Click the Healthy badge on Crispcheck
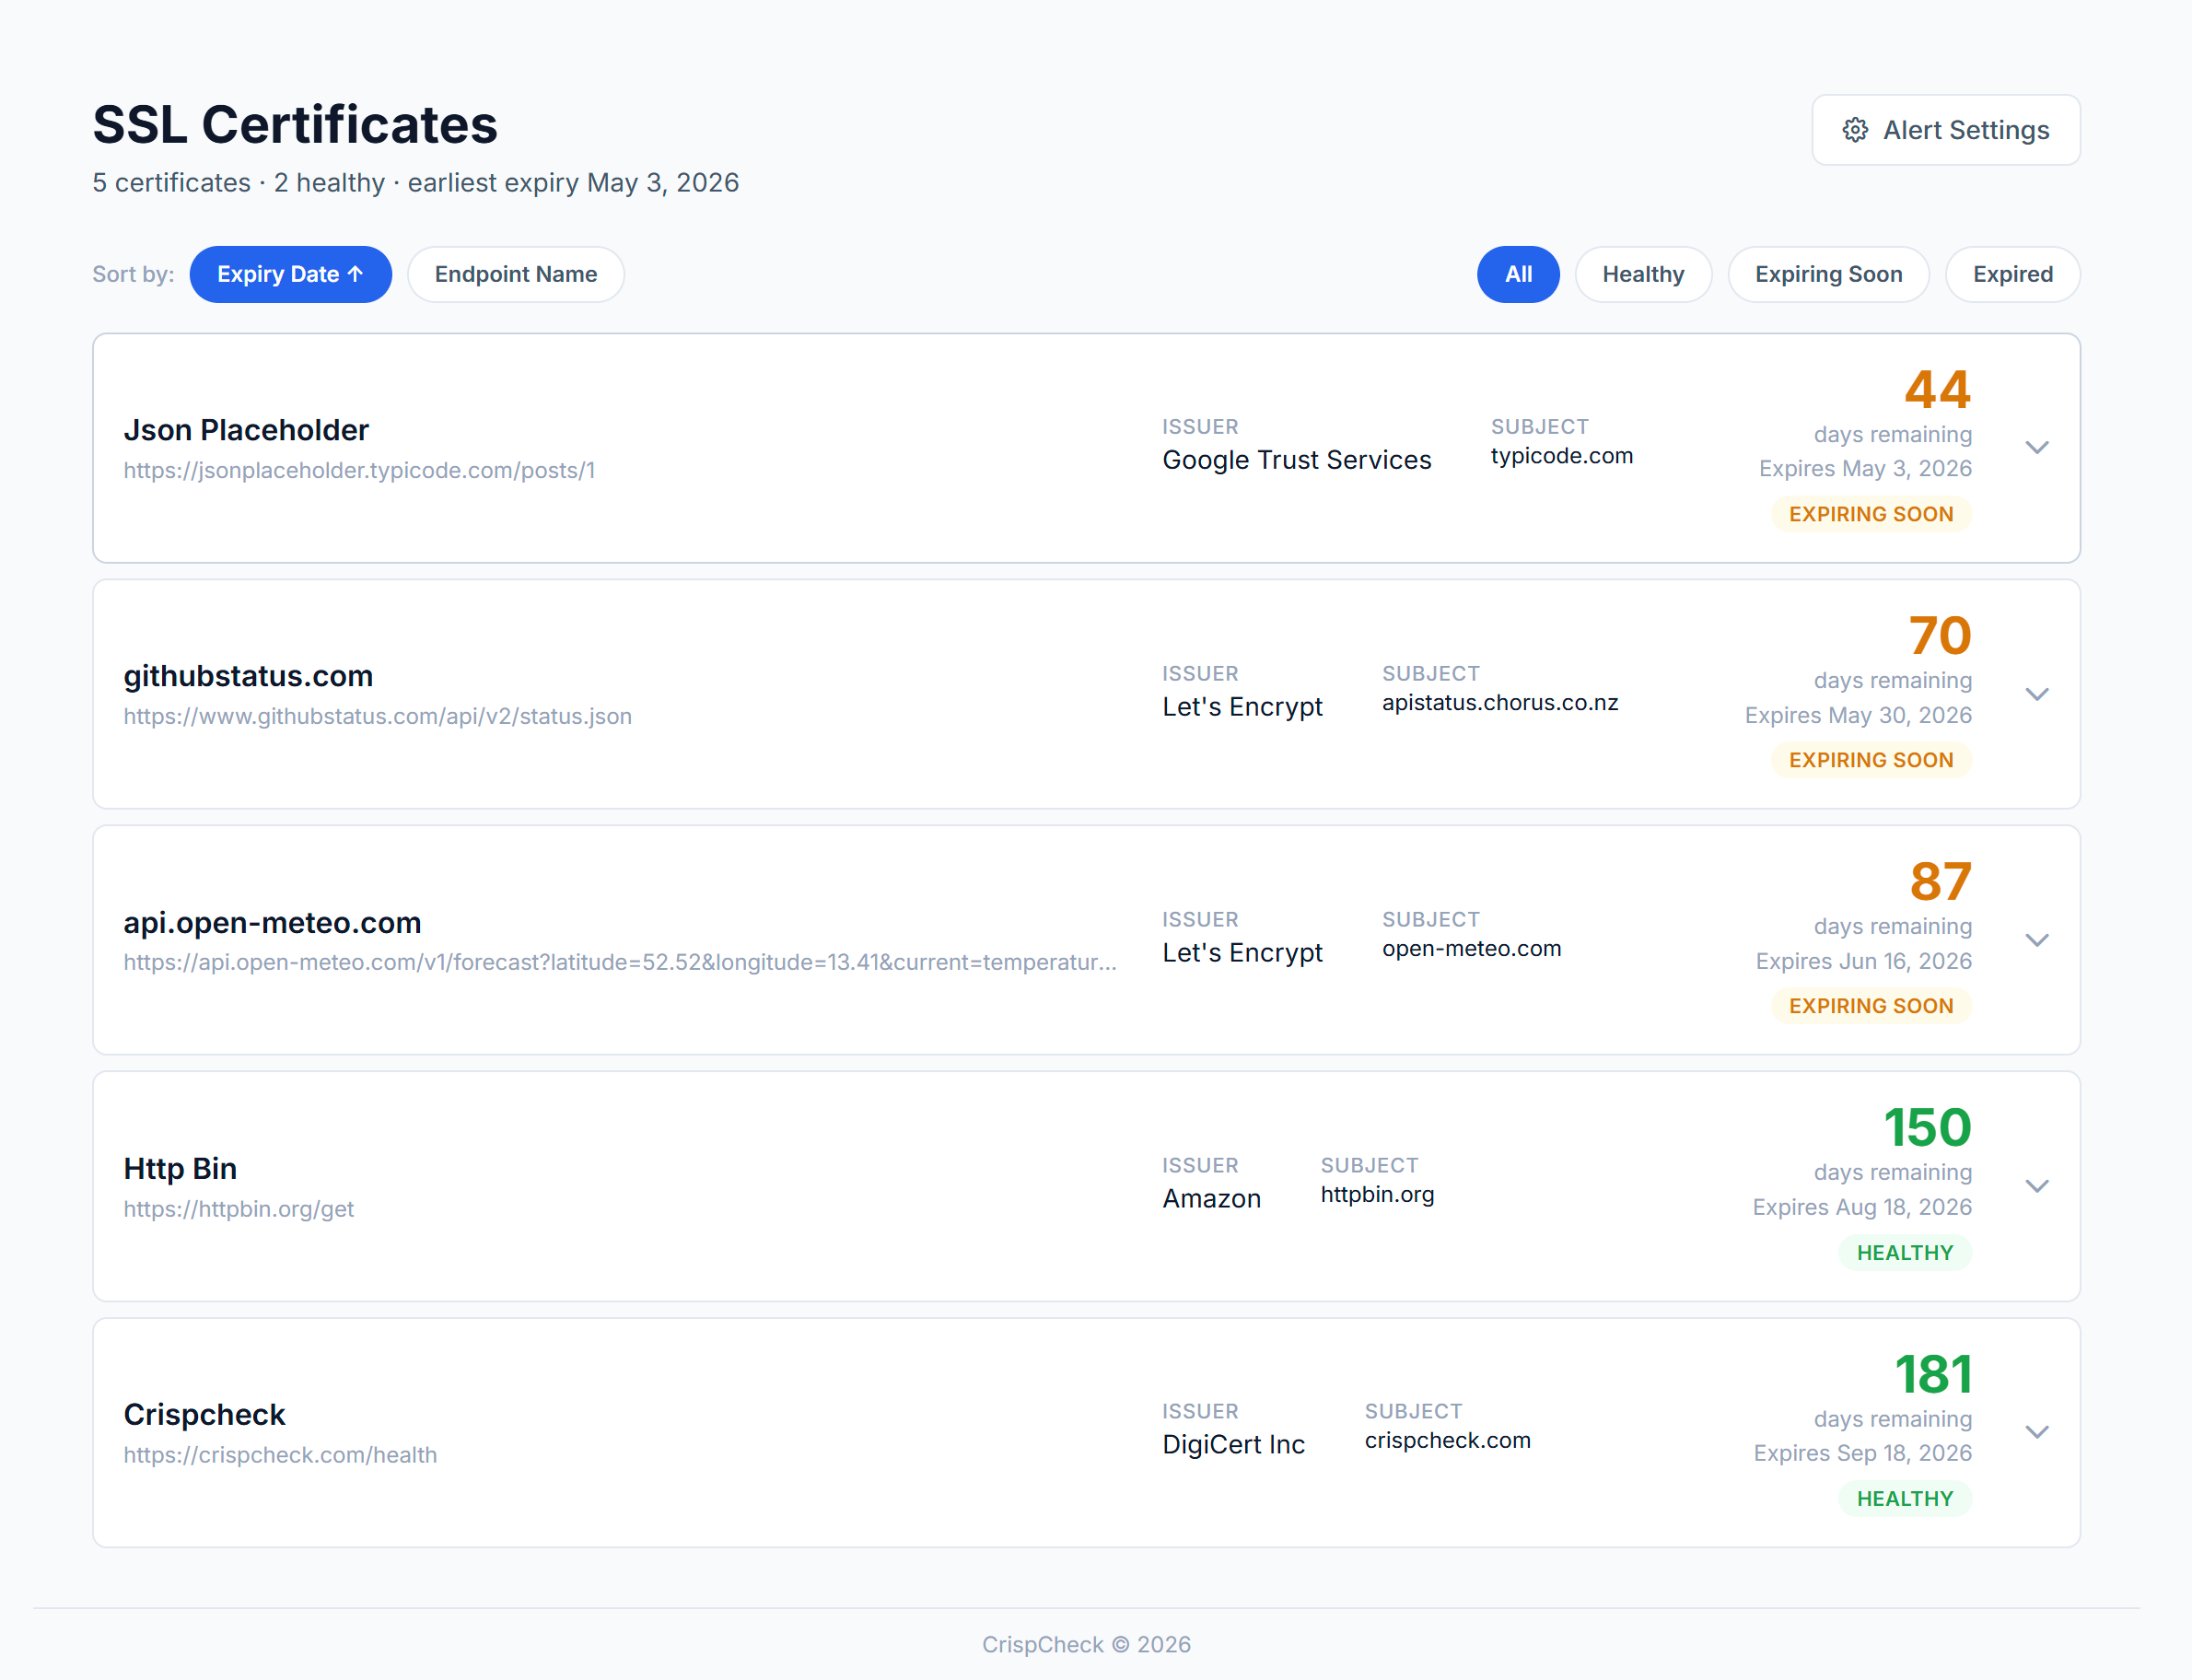 click(x=1904, y=1499)
